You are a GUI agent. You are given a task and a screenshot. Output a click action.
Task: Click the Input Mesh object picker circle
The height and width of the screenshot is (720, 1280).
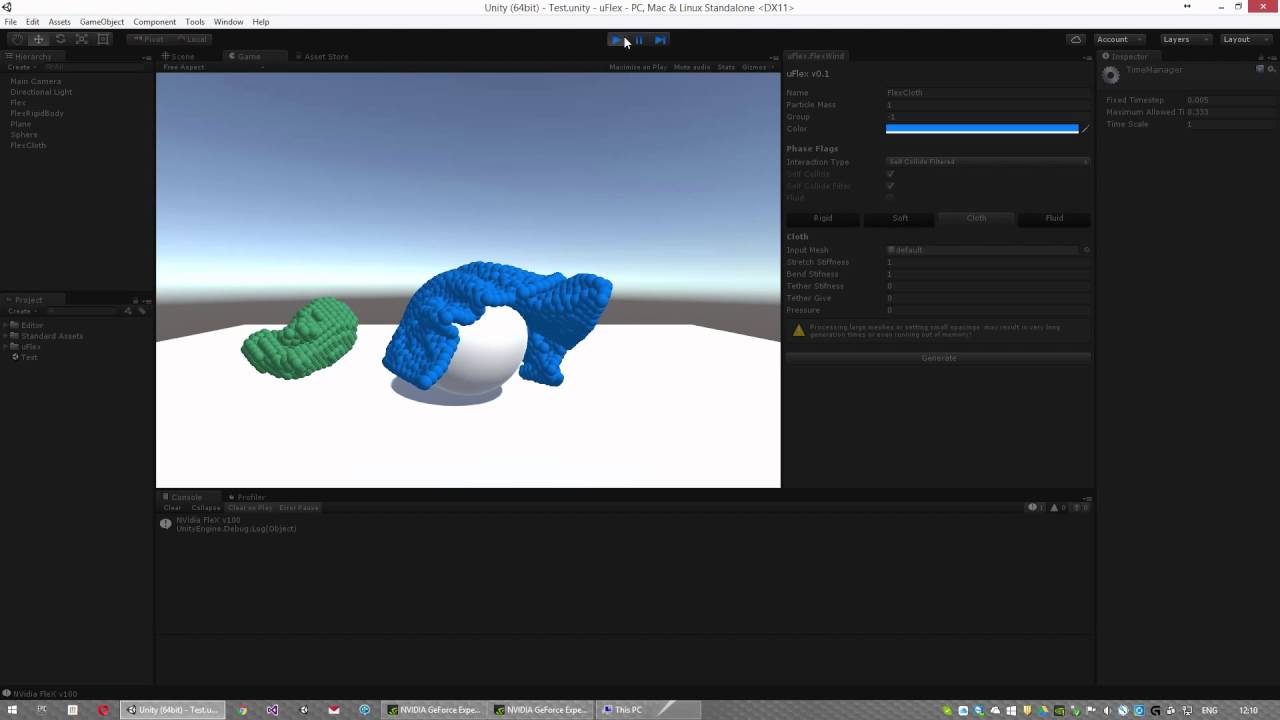tap(1086, 250)
